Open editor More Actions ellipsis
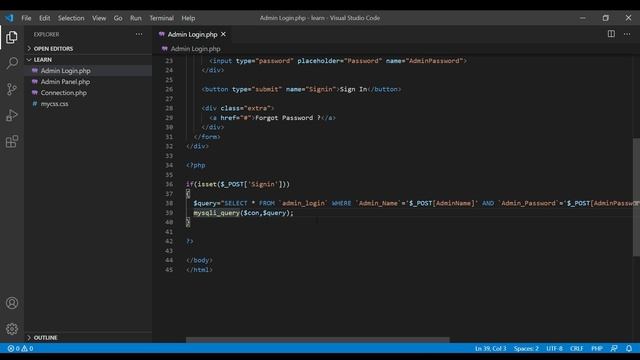 [x=627, y=34]
